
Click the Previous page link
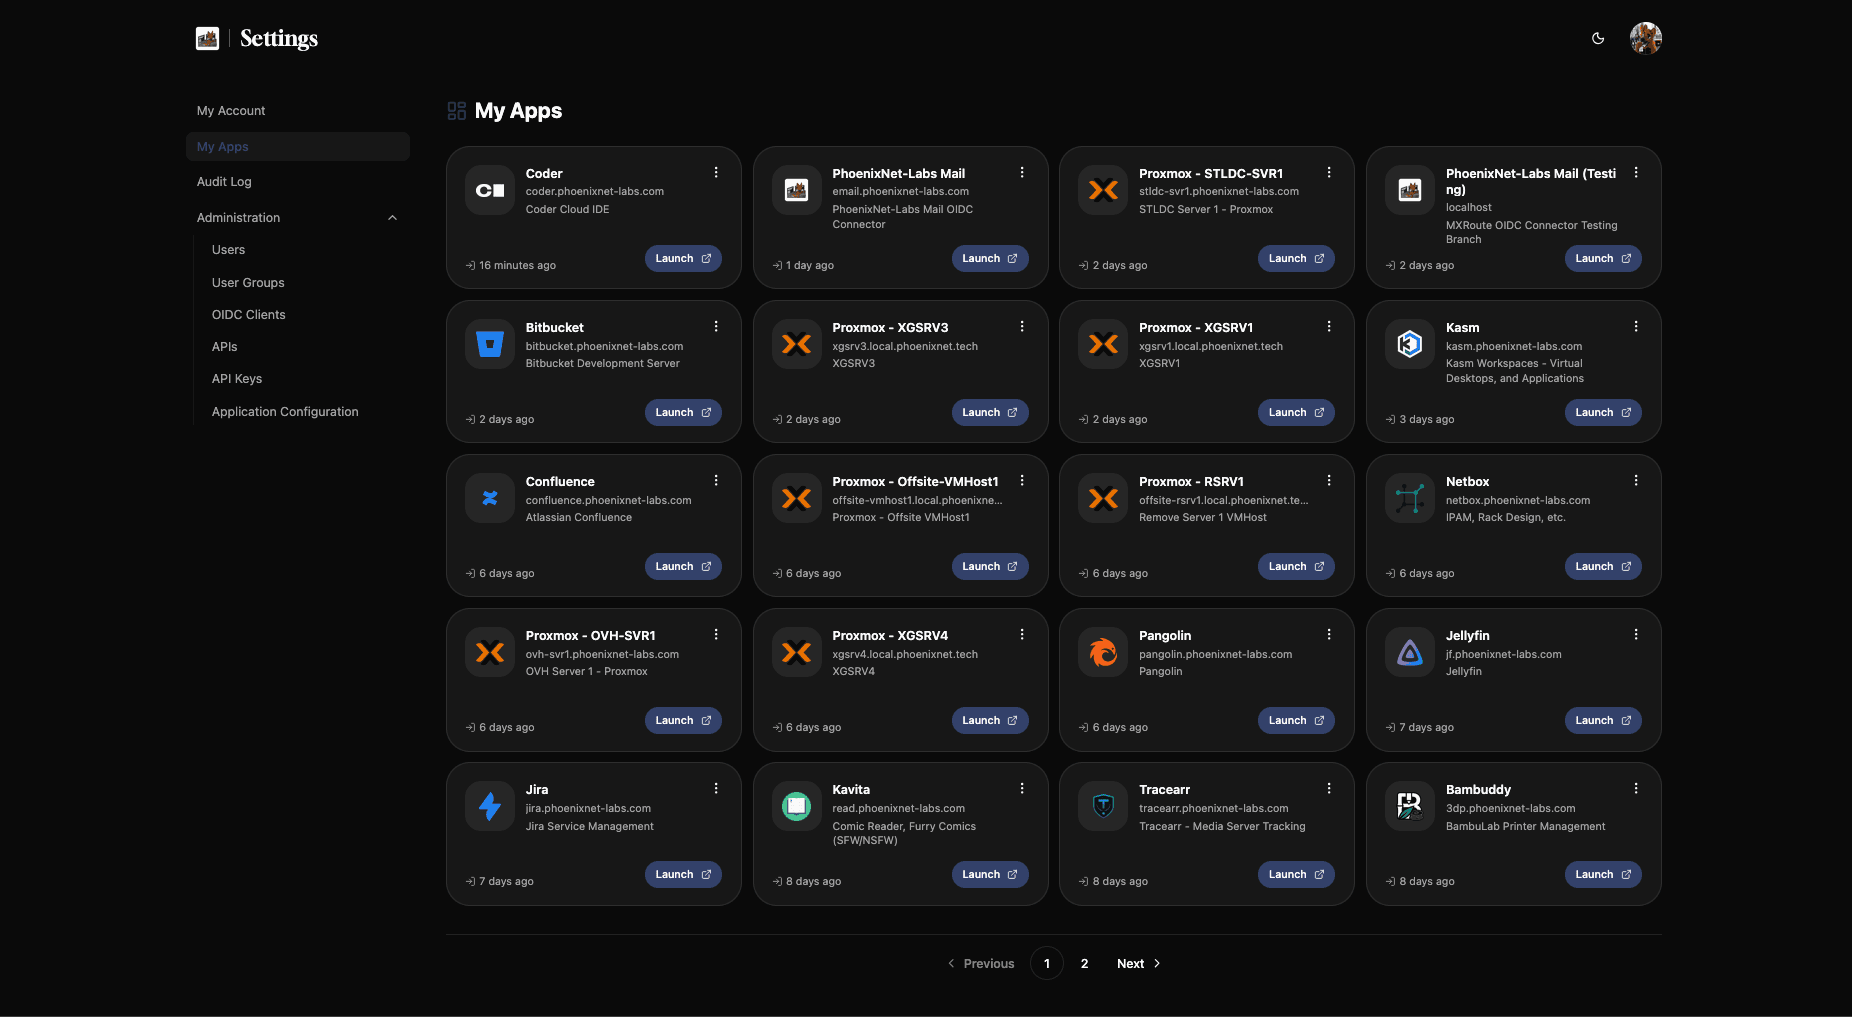tap(980, 964)
